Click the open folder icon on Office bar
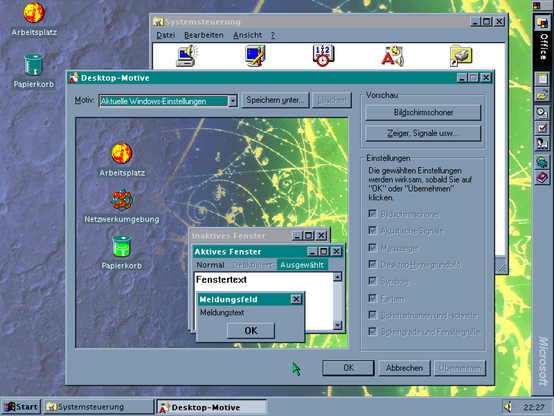Viewport: 554px width, 416px height. pyautogui.click(x=543, y=95)
